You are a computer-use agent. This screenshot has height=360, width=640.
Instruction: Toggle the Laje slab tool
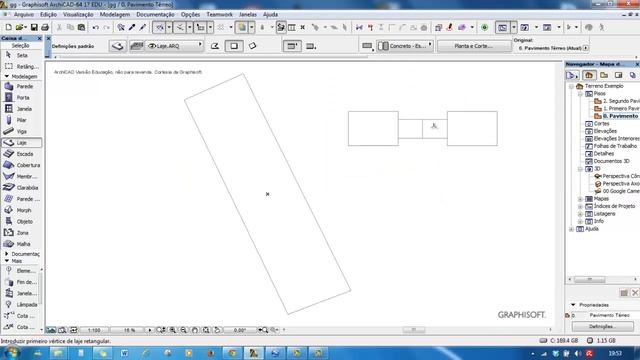[21, 143]
